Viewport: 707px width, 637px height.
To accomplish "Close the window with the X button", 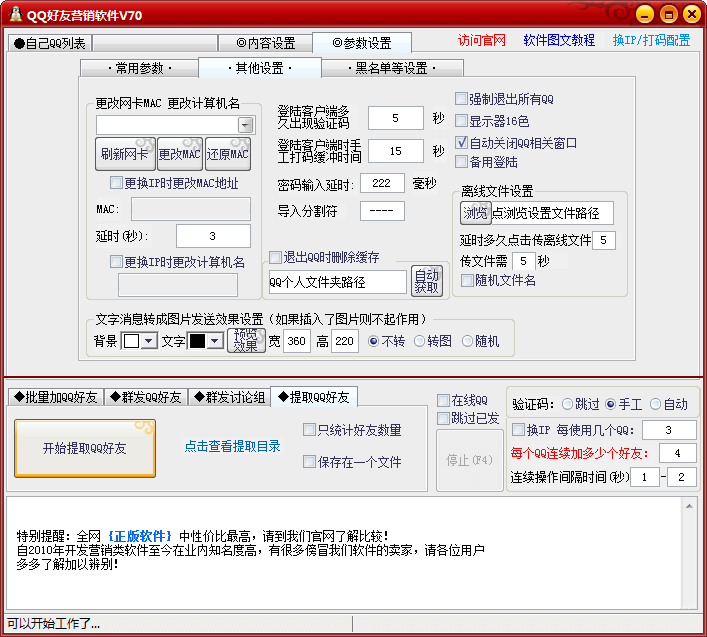I will (x=692, y=14).
